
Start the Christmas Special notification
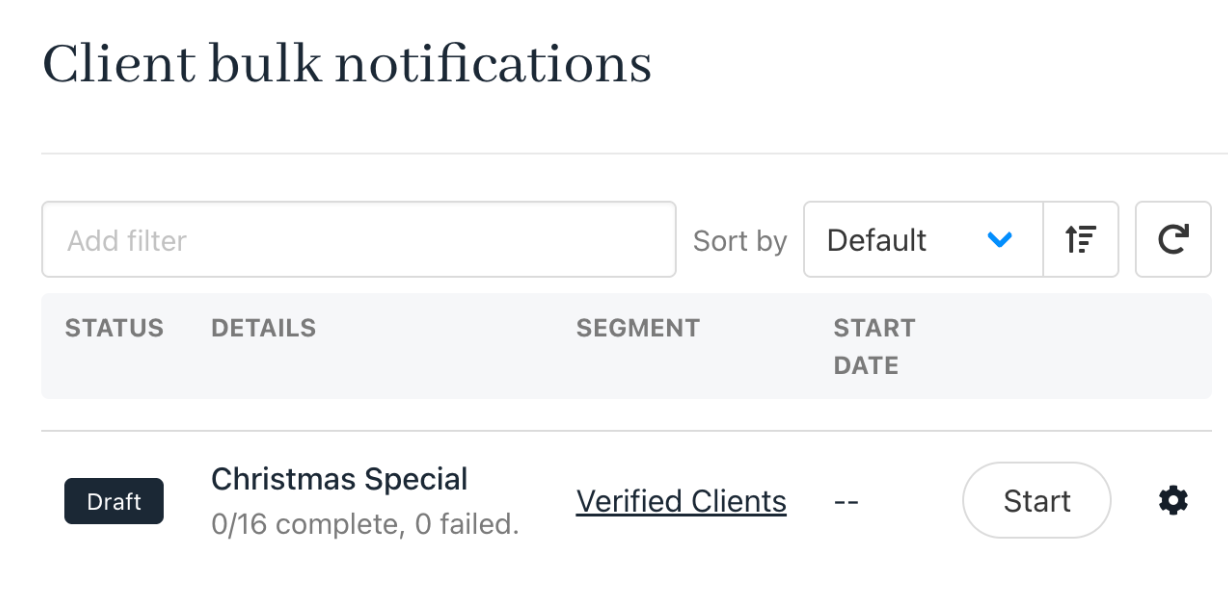tap(1036, 500)
